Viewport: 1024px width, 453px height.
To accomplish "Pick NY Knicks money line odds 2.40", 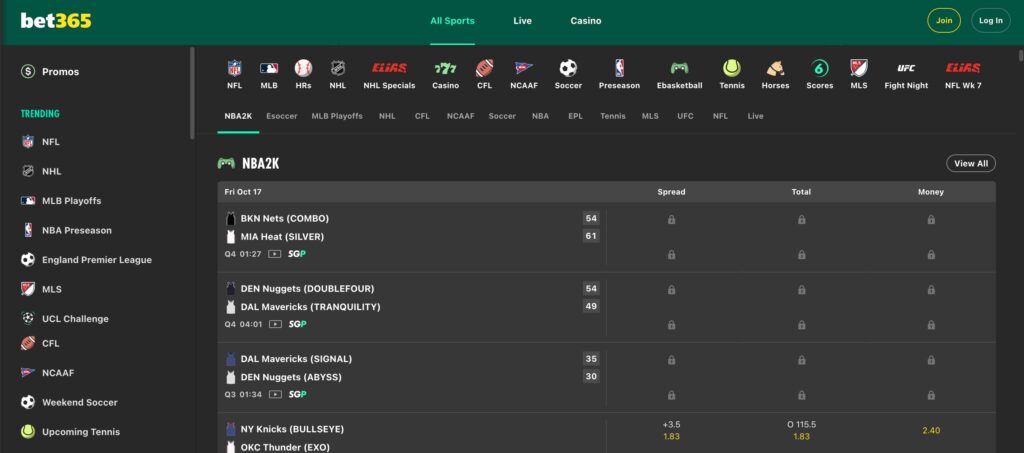I will point(930,430).
